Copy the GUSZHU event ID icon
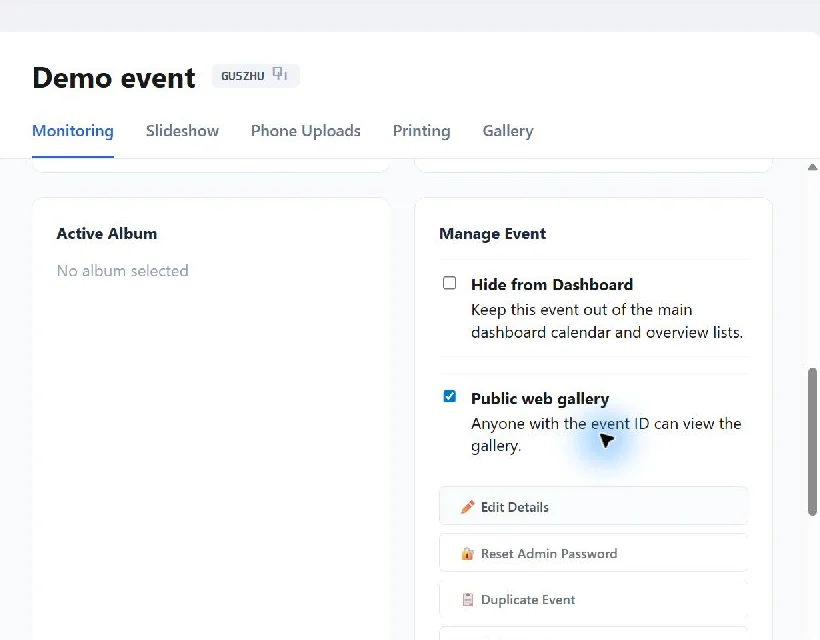Image resolution: width=820 pixels, height=640 pixels. (280, 74)
